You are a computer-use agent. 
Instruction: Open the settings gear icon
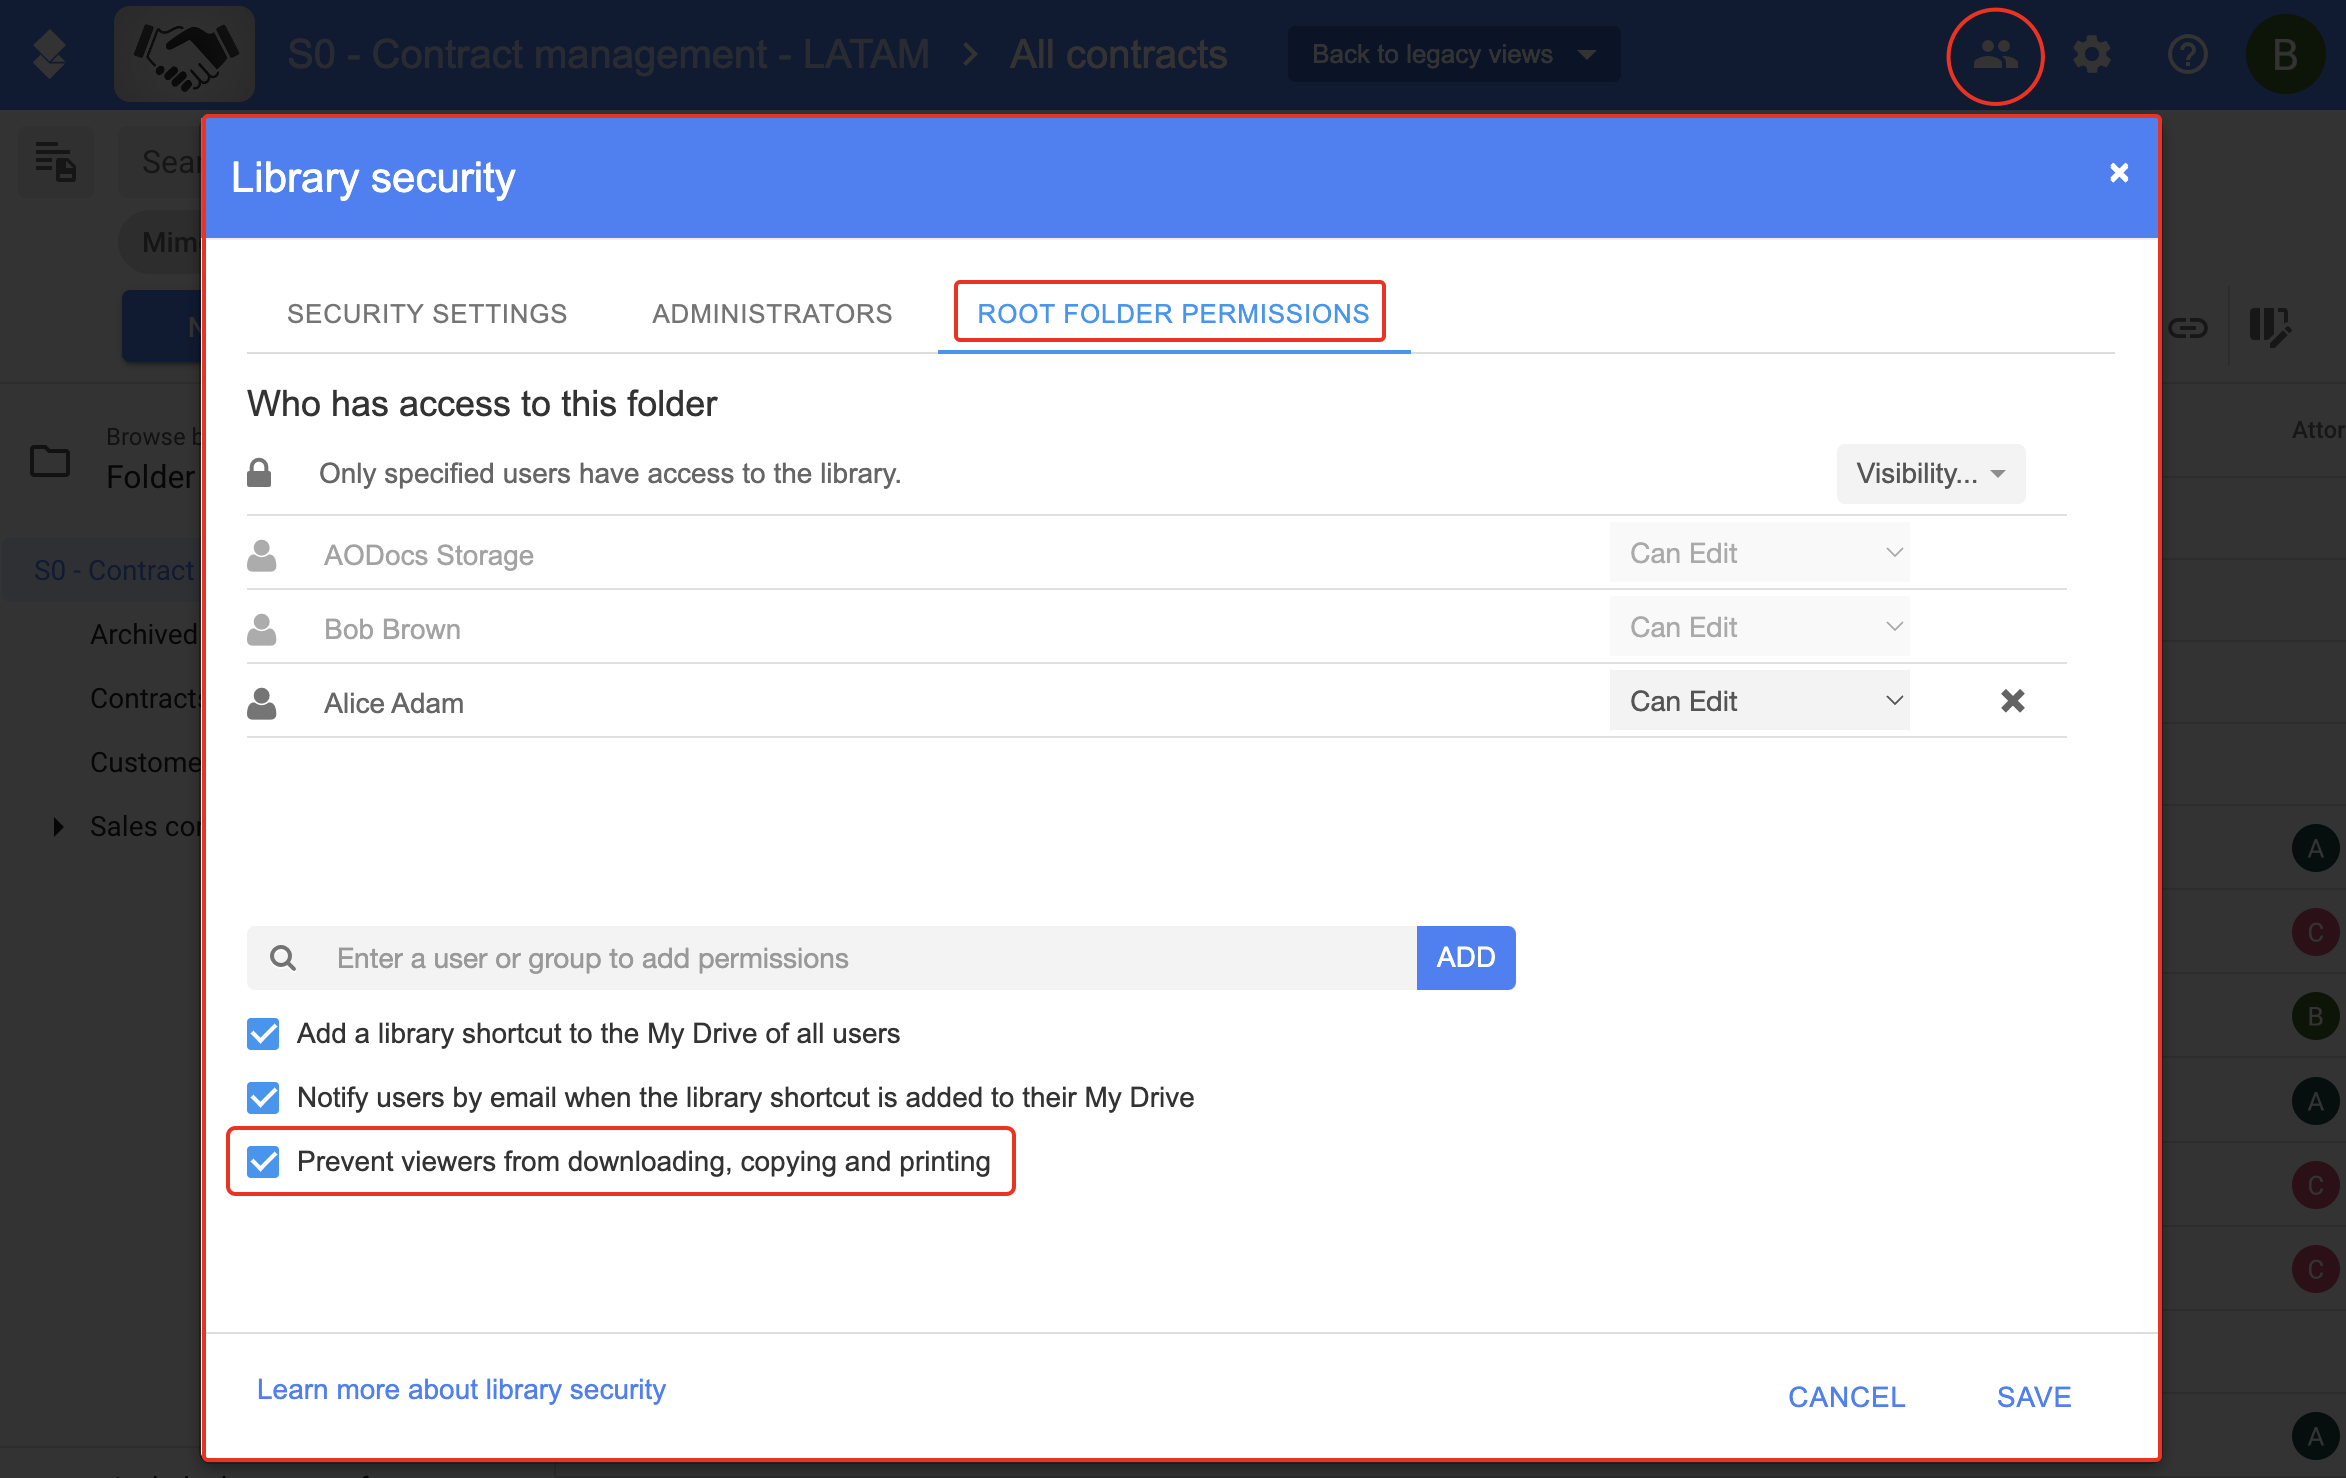2091,55
